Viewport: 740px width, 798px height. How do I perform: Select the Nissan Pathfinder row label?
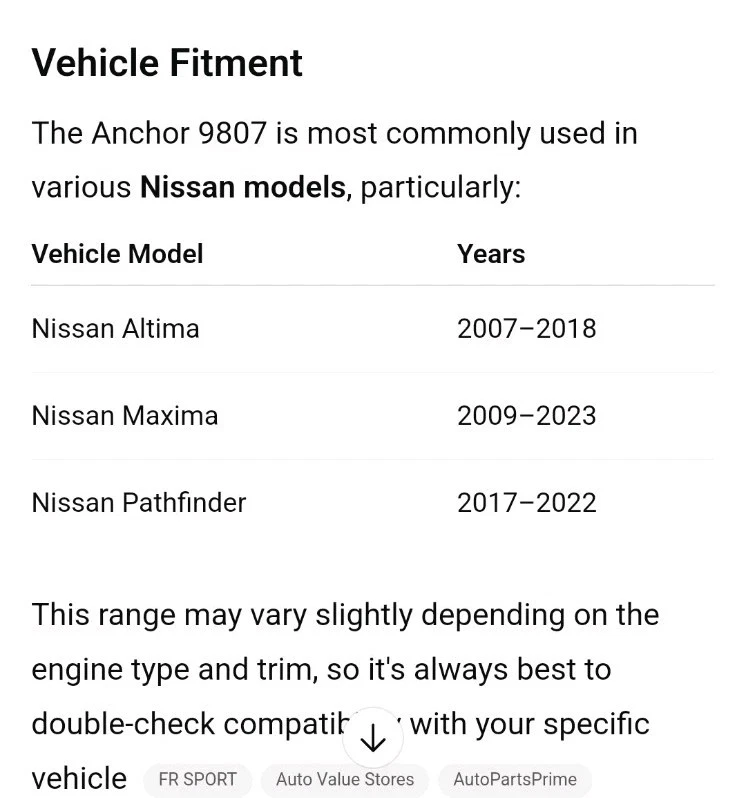pyautogui.click(x=138, y=502)
